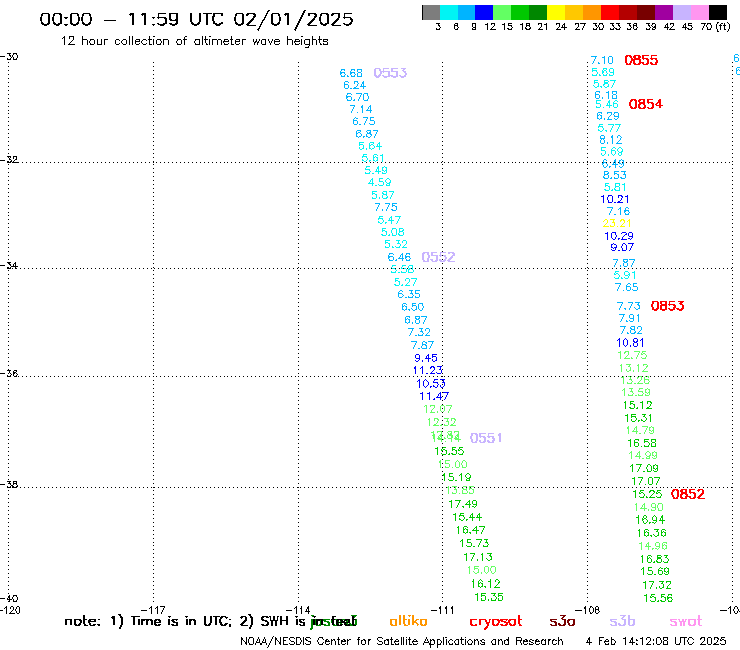Click the wave height value 16.94

[650, 520]
